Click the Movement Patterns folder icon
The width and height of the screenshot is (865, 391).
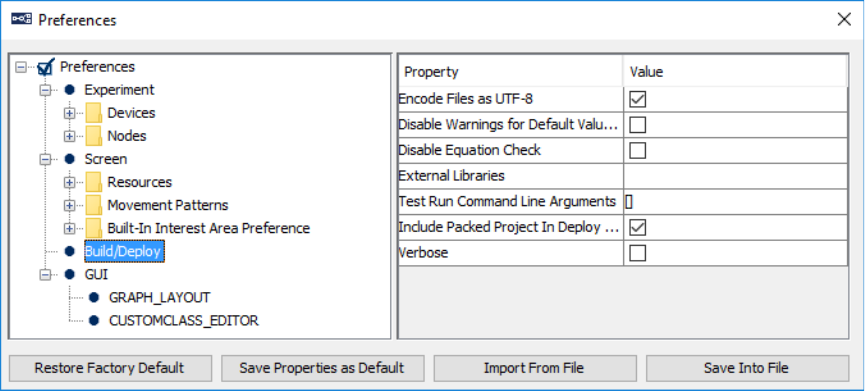(94, 205)
